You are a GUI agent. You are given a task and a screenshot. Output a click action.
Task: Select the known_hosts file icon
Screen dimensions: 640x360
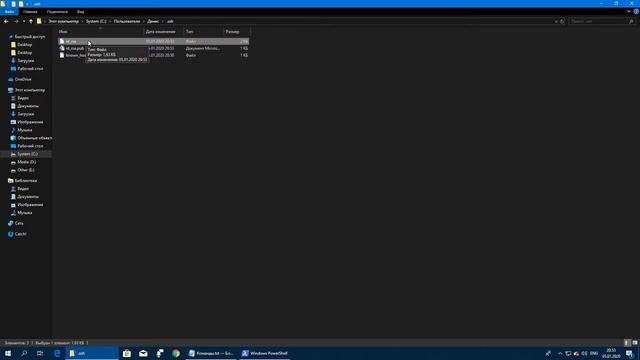pos(62,55)
